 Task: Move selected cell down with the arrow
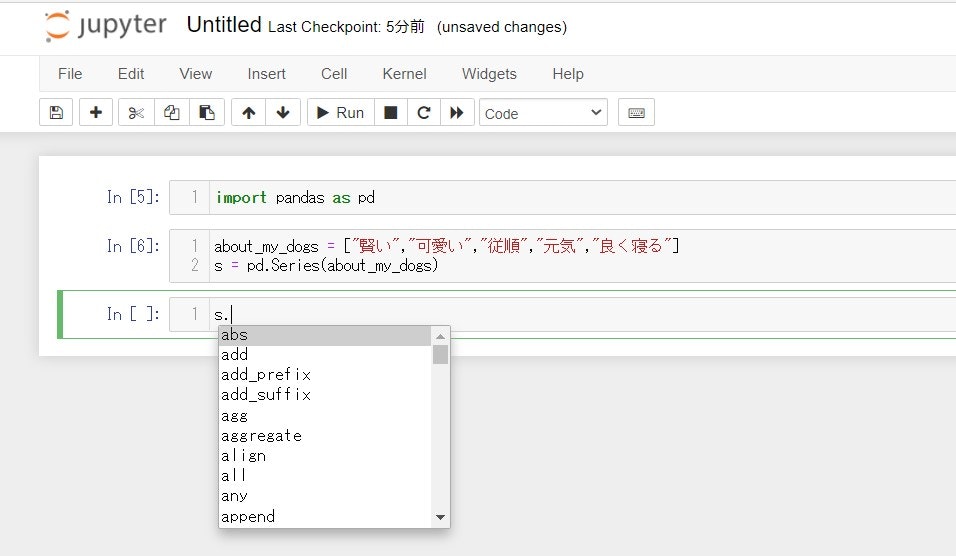point(283,112)
